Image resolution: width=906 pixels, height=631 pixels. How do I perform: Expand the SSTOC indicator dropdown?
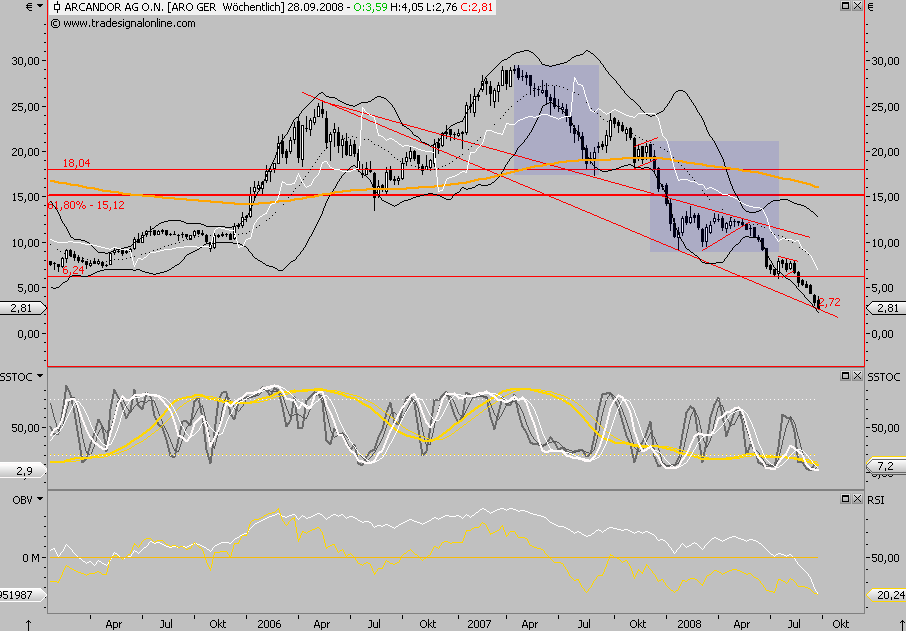coord(39,375)
